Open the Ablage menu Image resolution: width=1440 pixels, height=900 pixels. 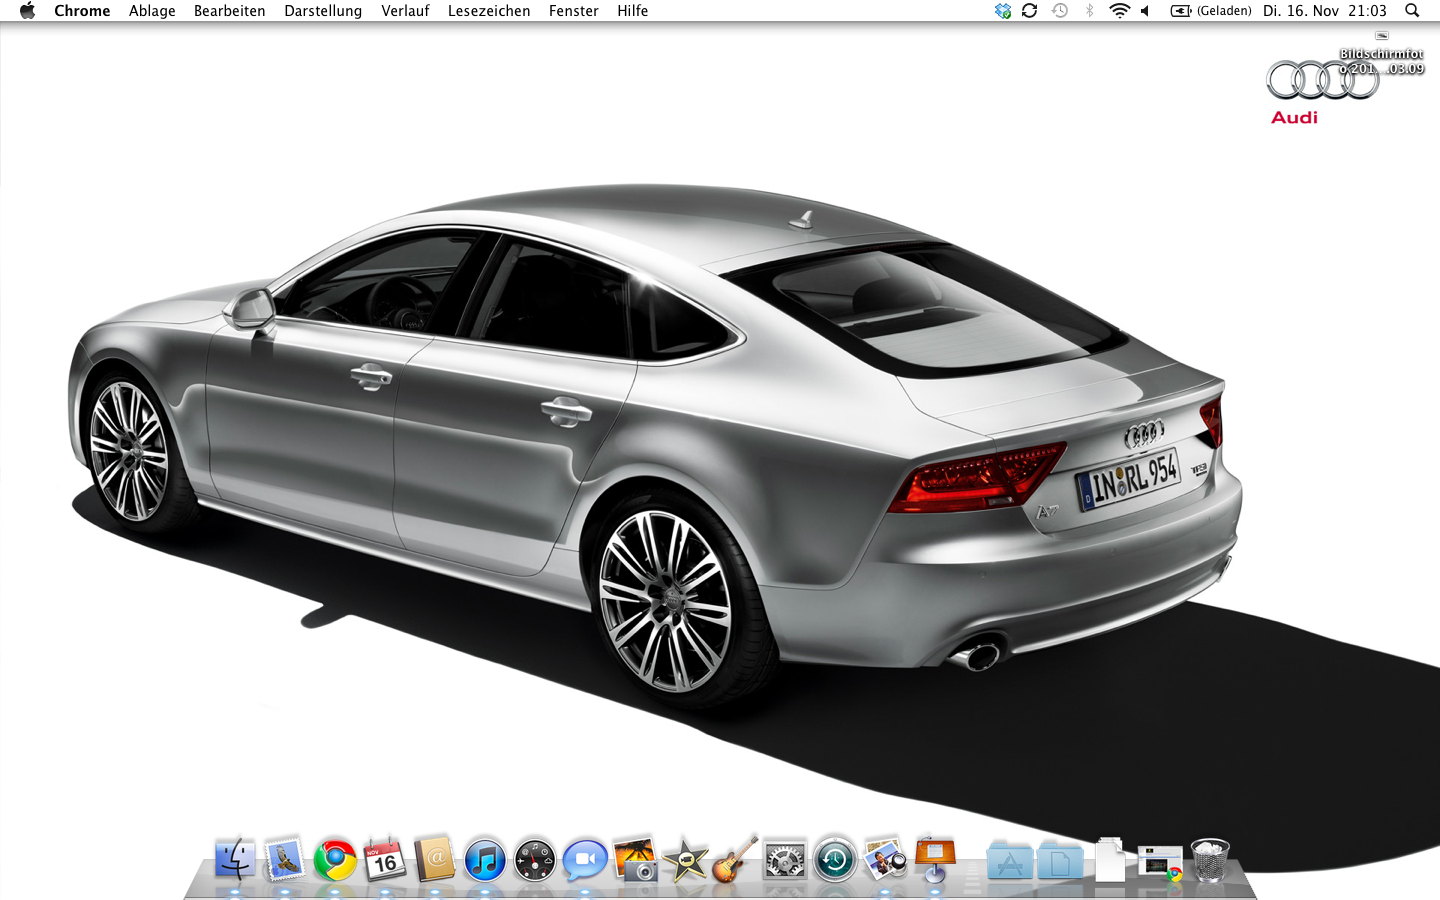click(152, 11)
